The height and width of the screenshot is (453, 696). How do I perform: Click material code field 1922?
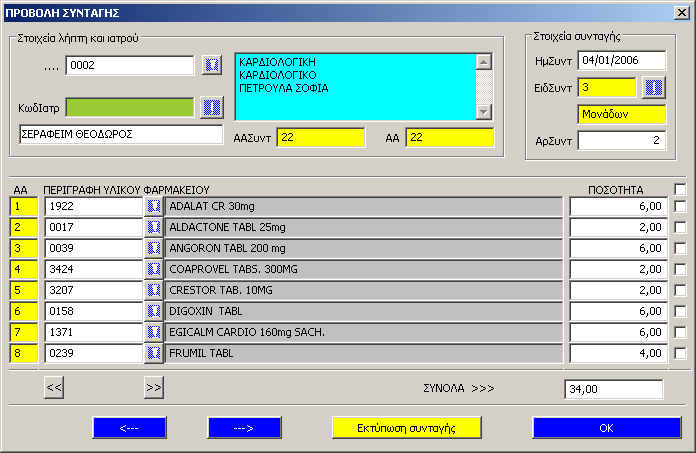point(94,206)
